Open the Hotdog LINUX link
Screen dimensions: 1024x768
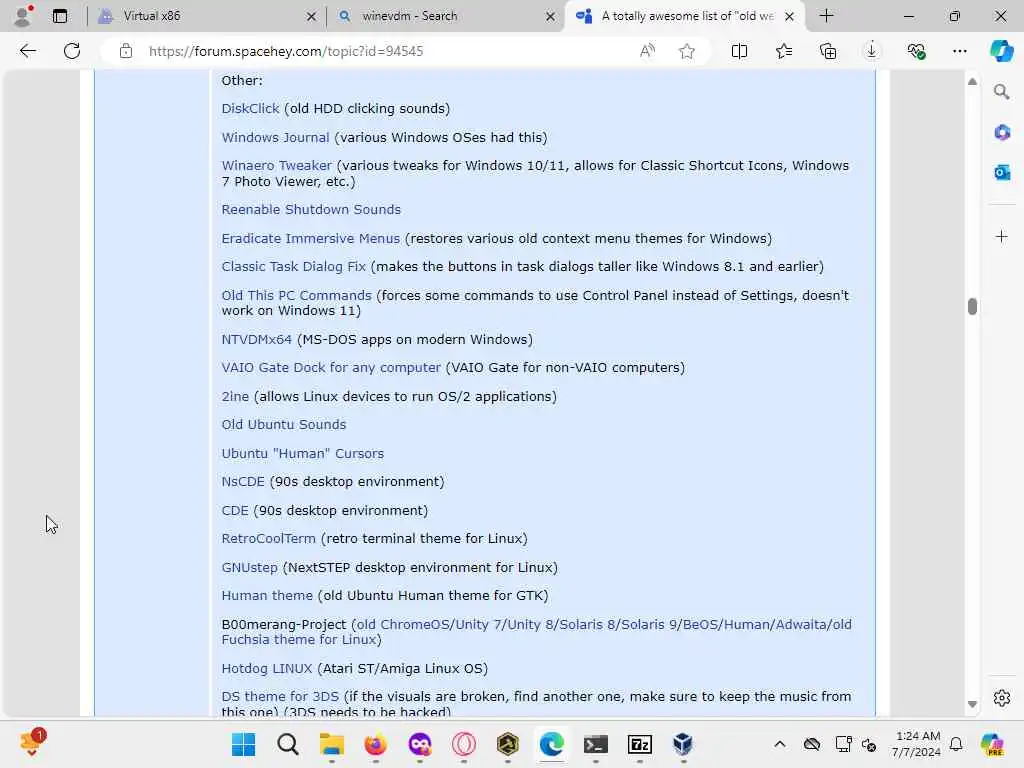click(x=266, y=669)
